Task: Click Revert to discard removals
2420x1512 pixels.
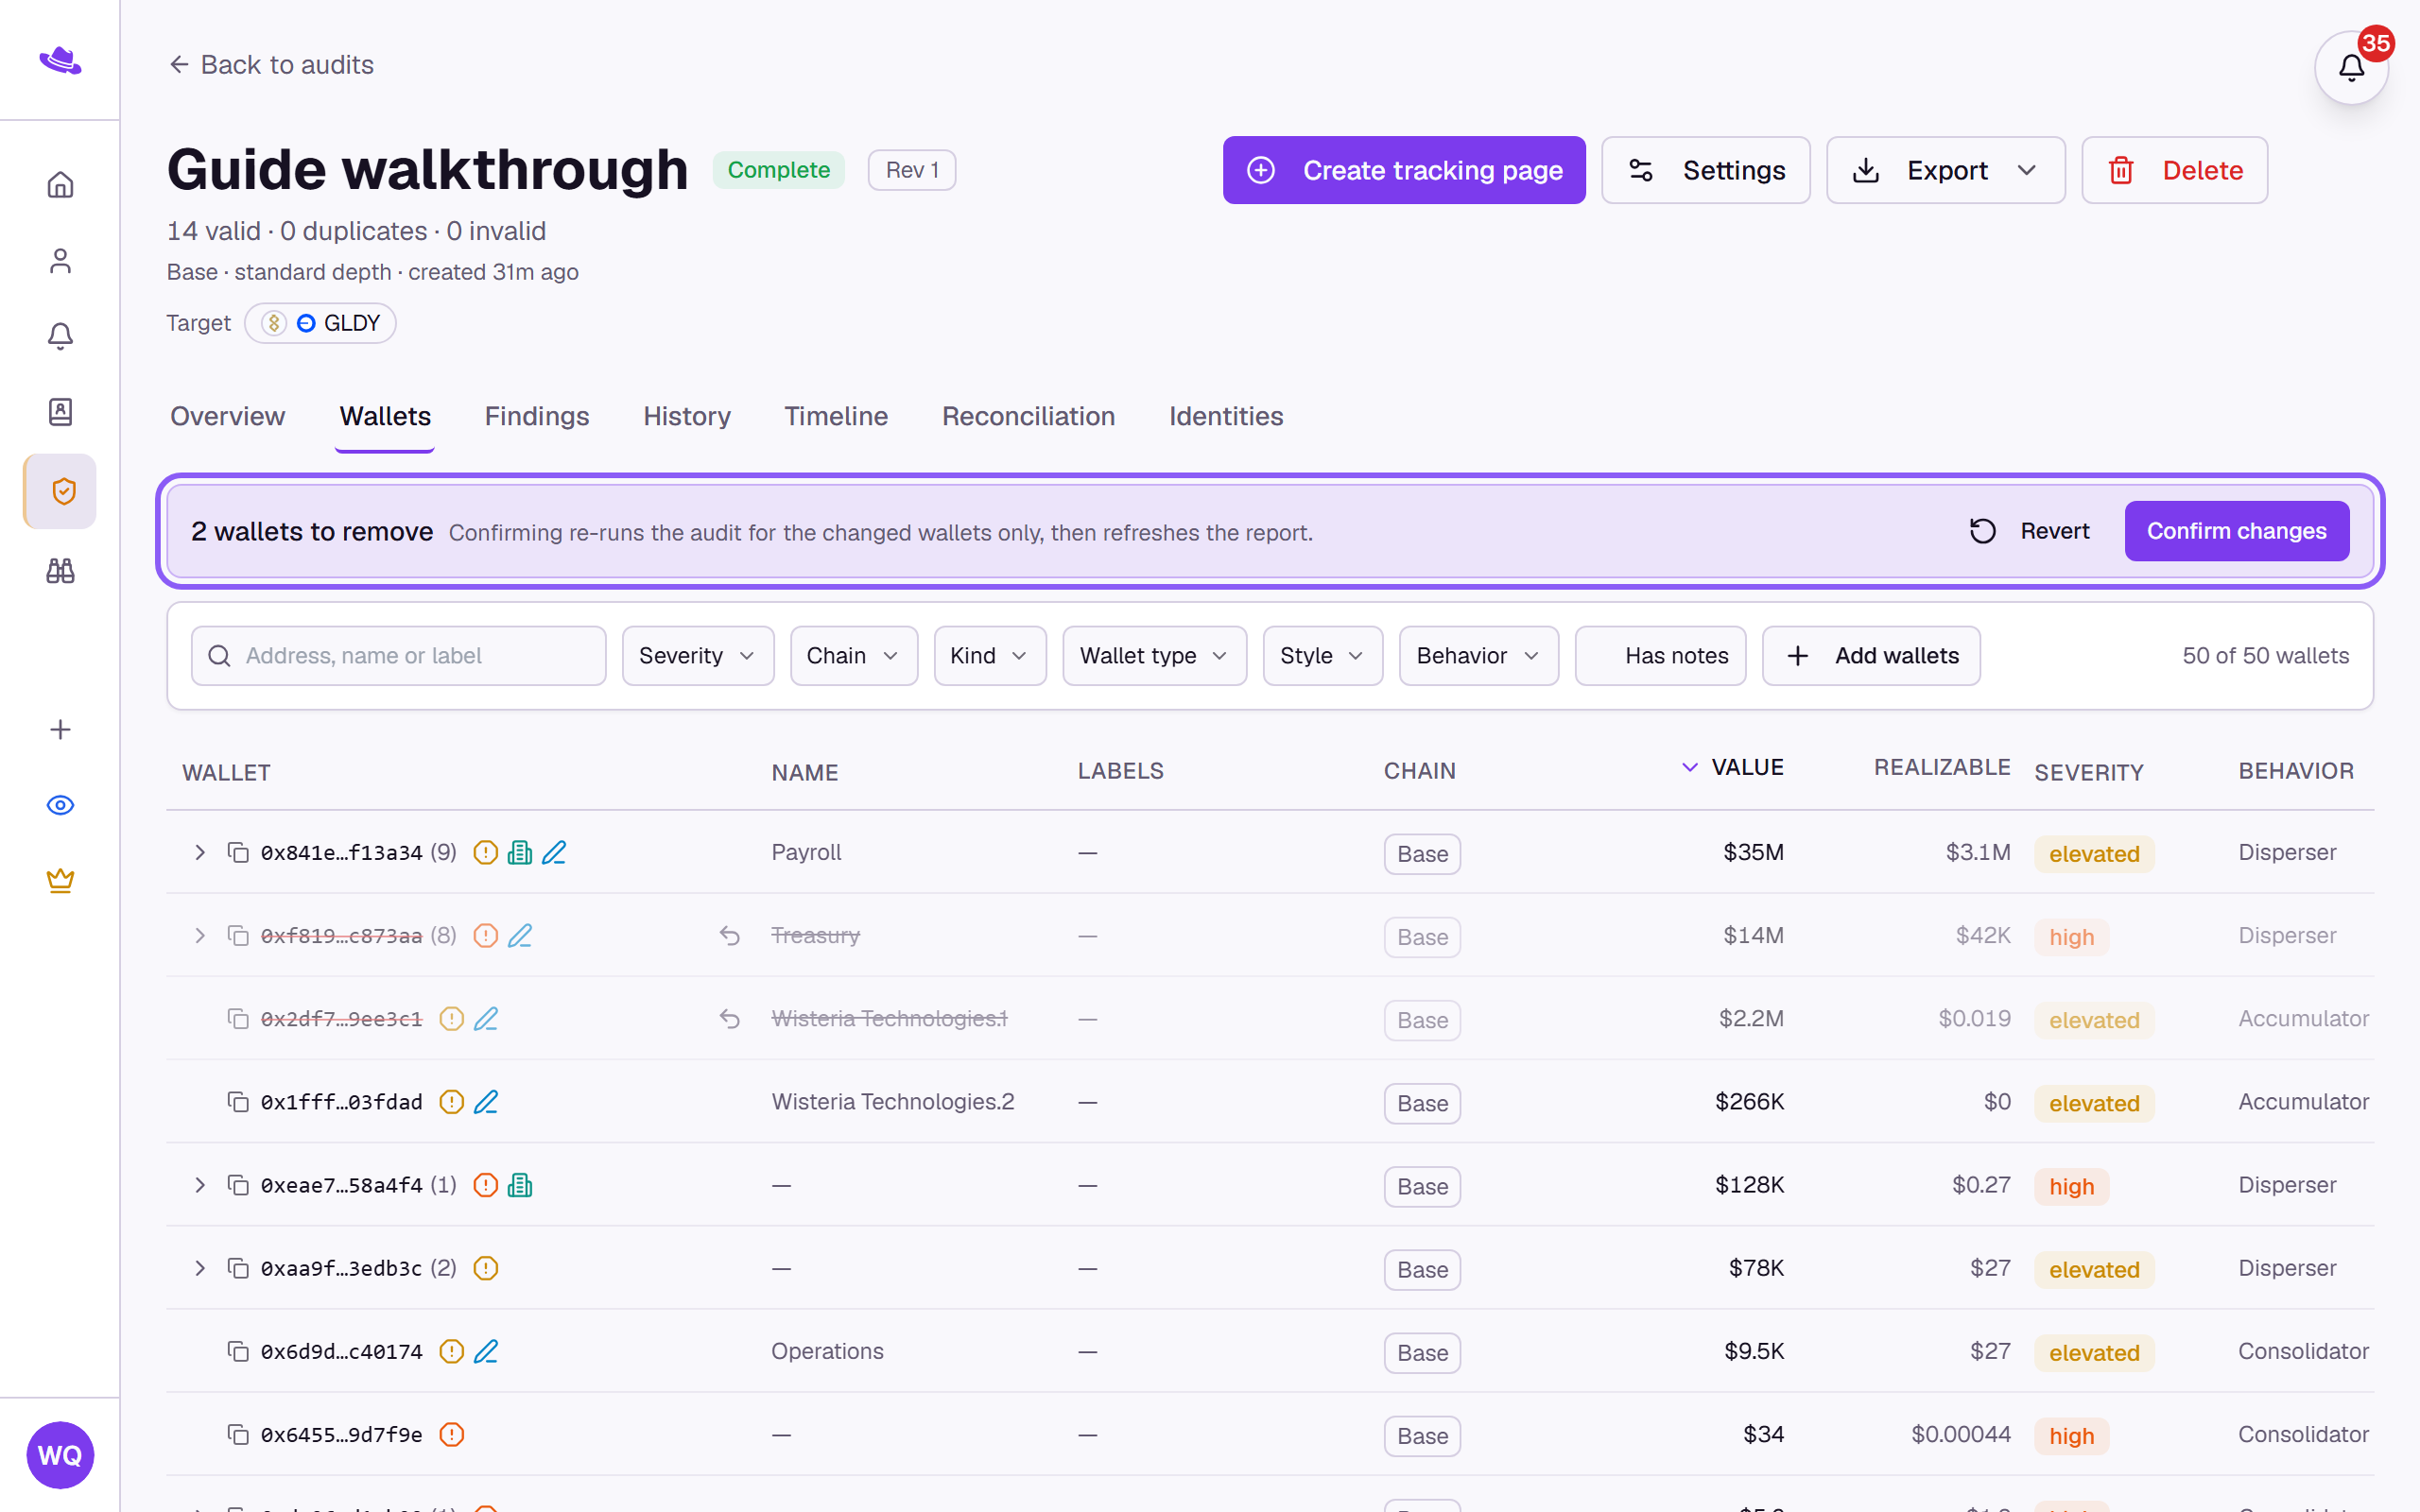Action: tap(2030, 531)
